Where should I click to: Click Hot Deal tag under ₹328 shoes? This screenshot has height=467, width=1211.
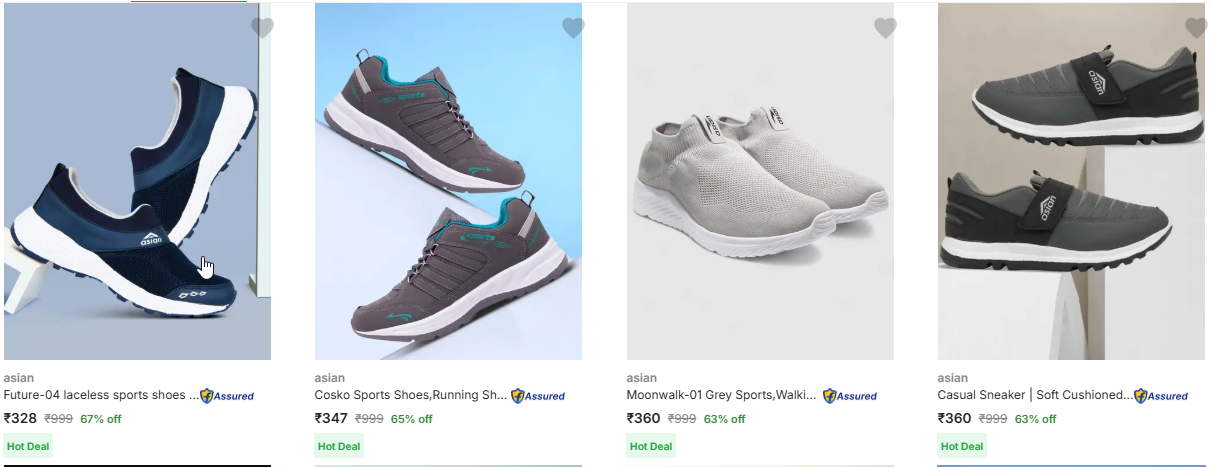point(28,446)
